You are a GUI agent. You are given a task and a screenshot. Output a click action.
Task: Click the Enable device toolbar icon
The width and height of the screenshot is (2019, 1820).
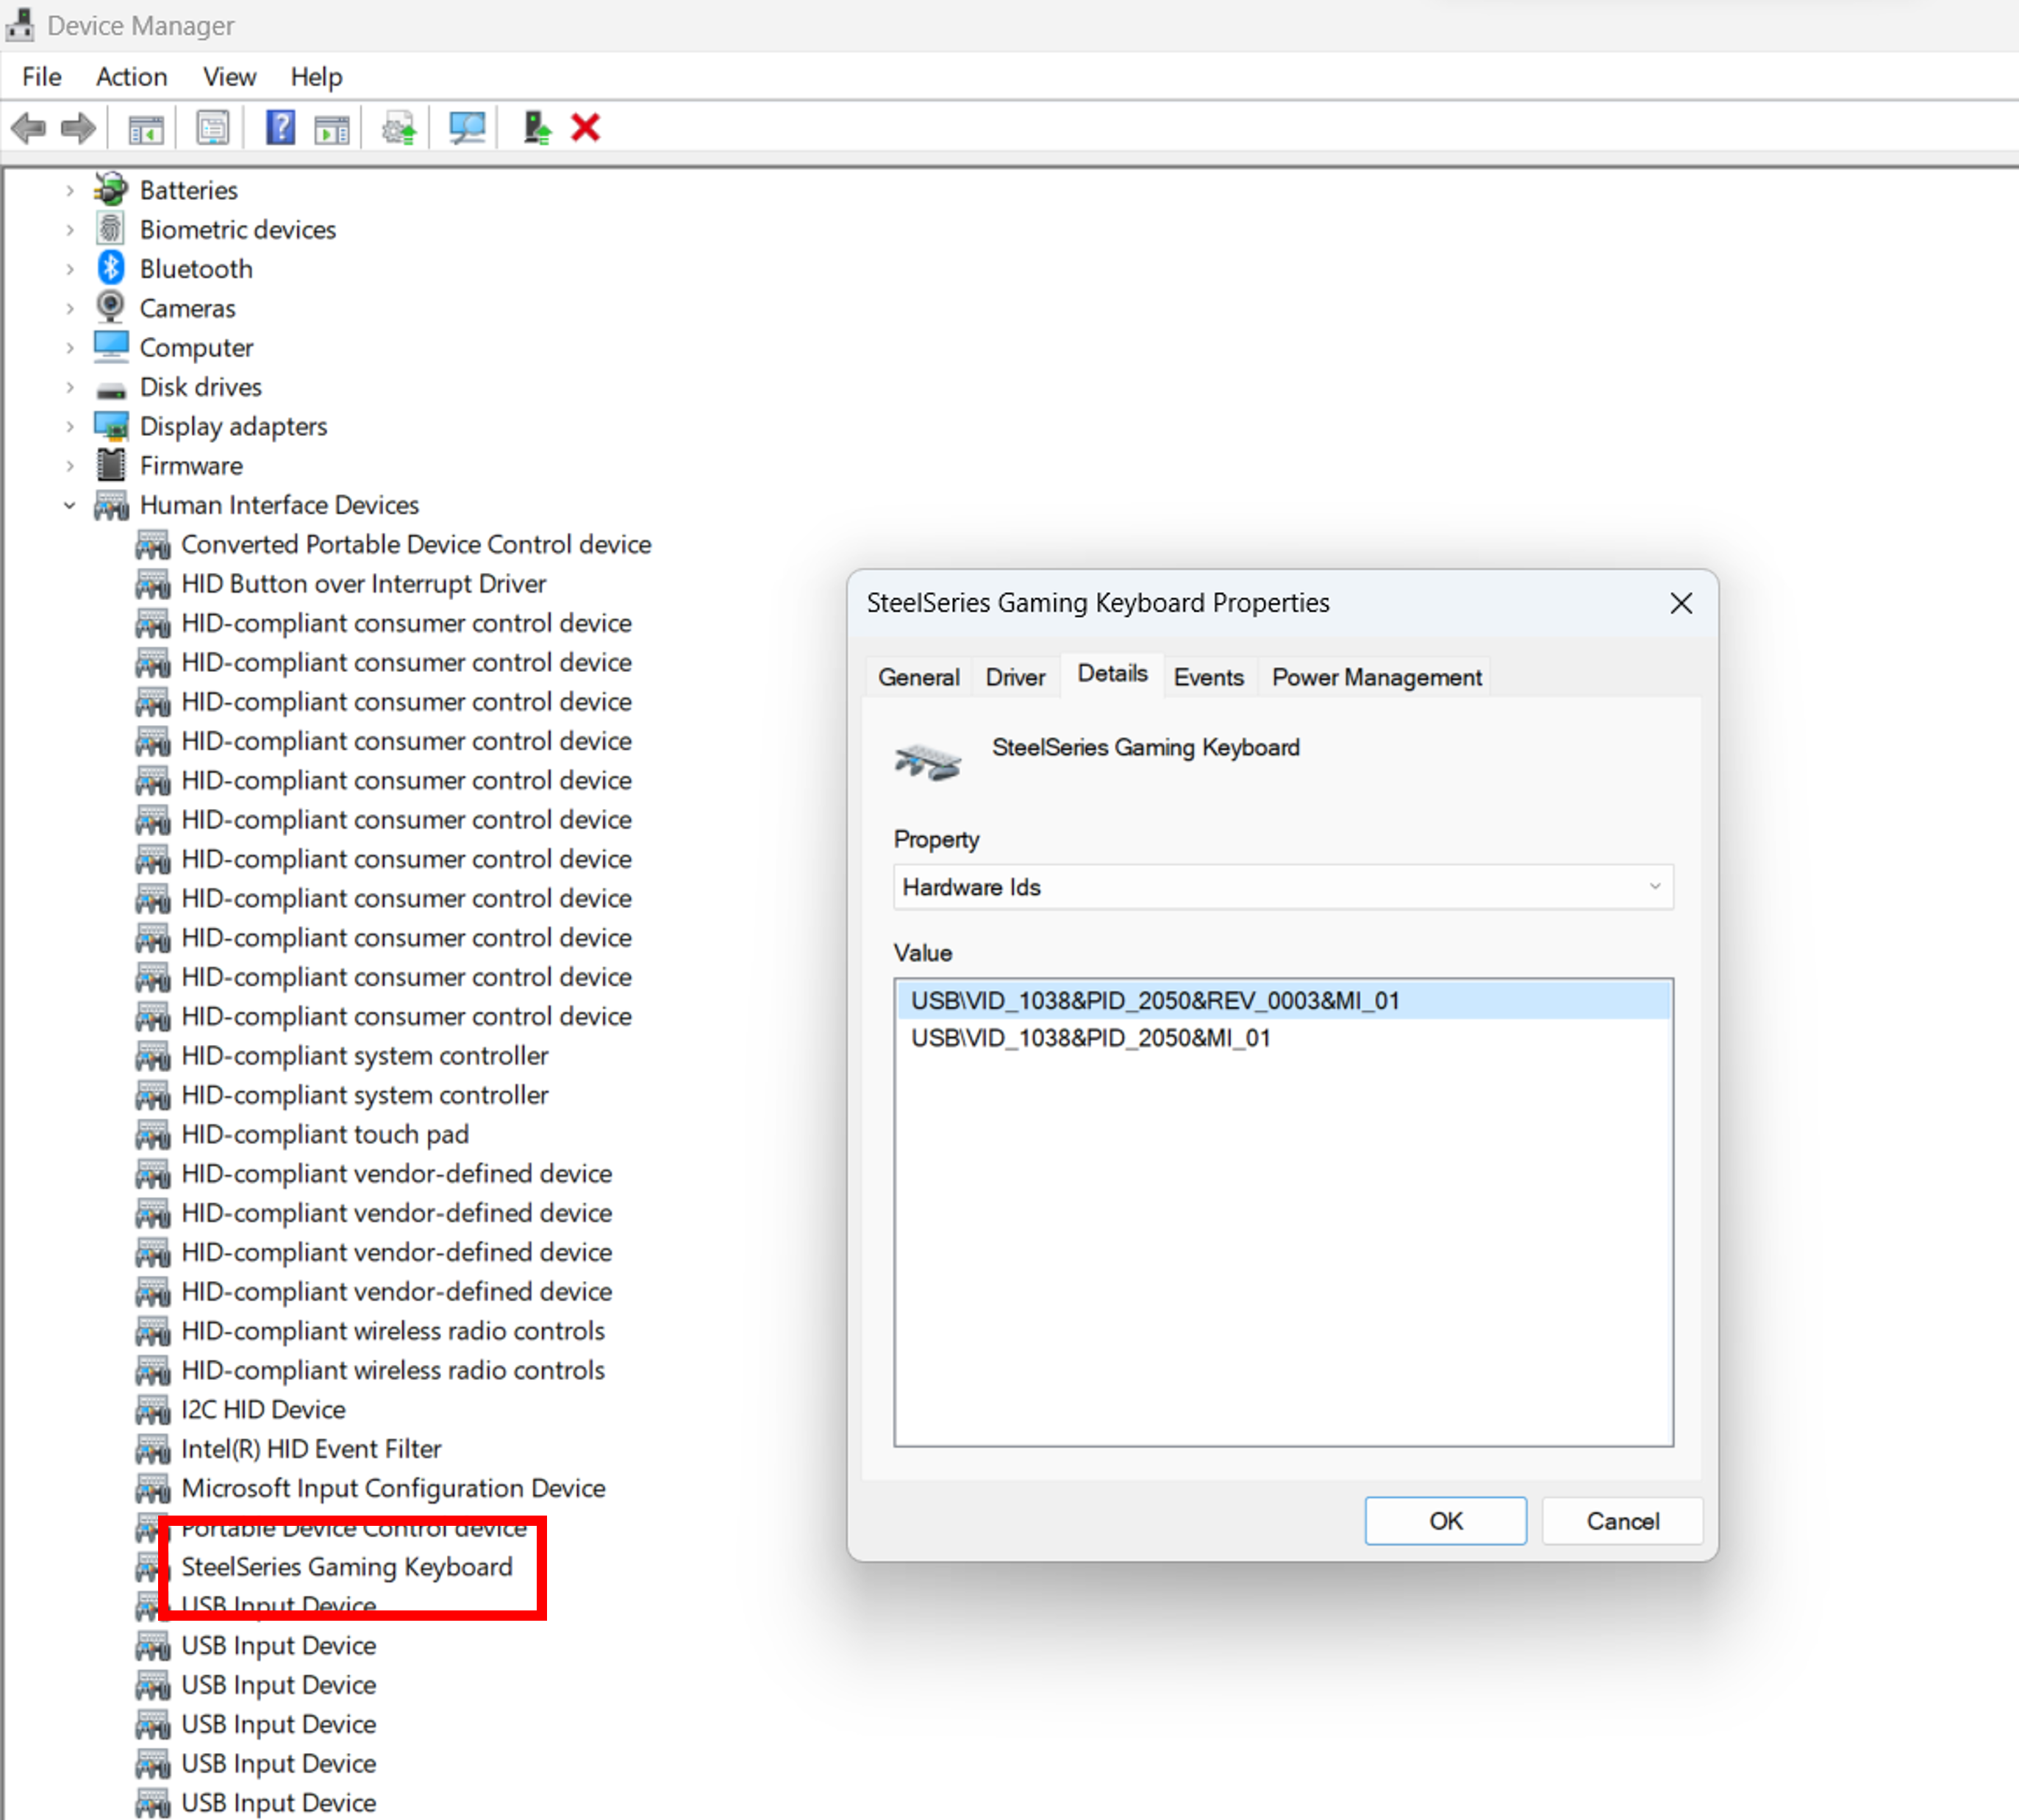pyautogui.click(x=536, y=128)
